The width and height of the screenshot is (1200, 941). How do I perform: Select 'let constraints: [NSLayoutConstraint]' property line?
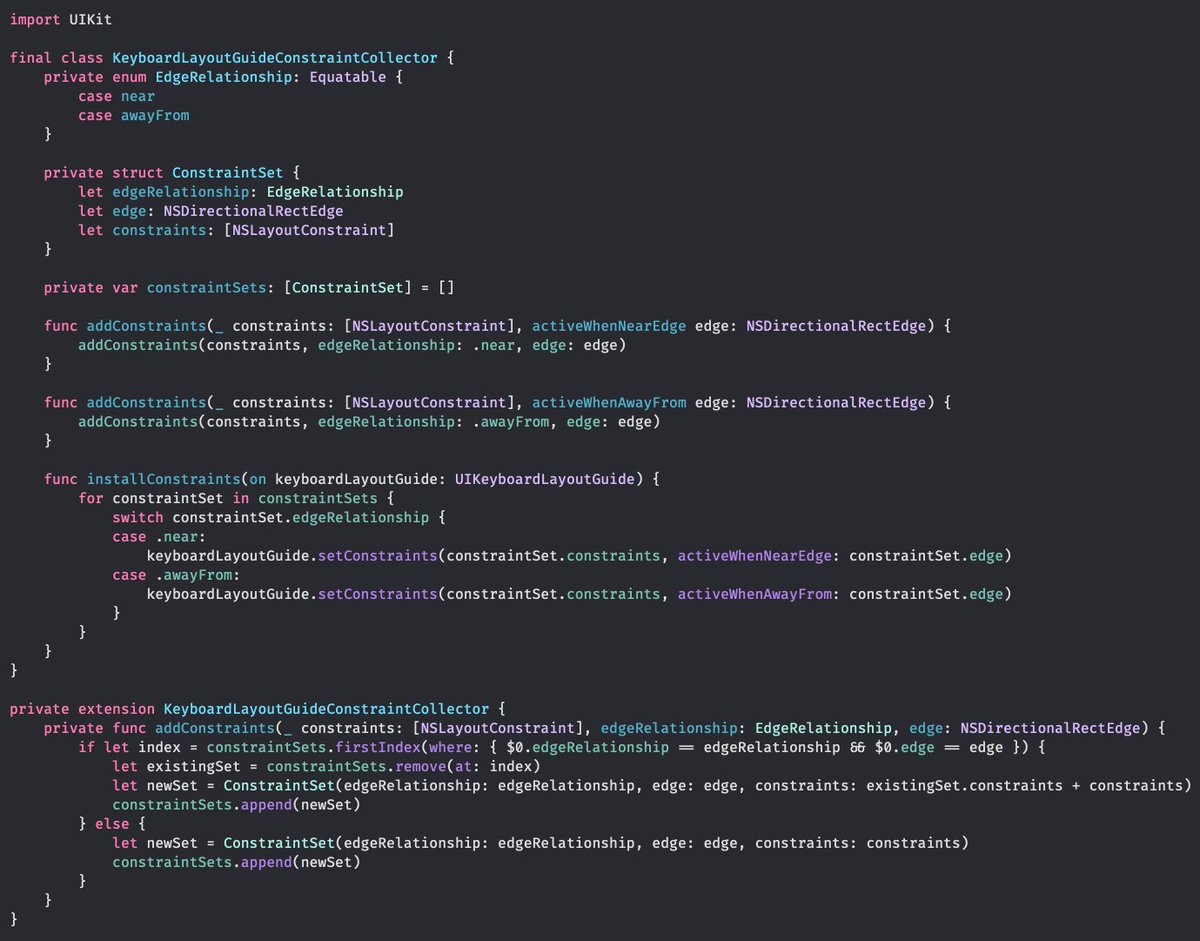237,230
